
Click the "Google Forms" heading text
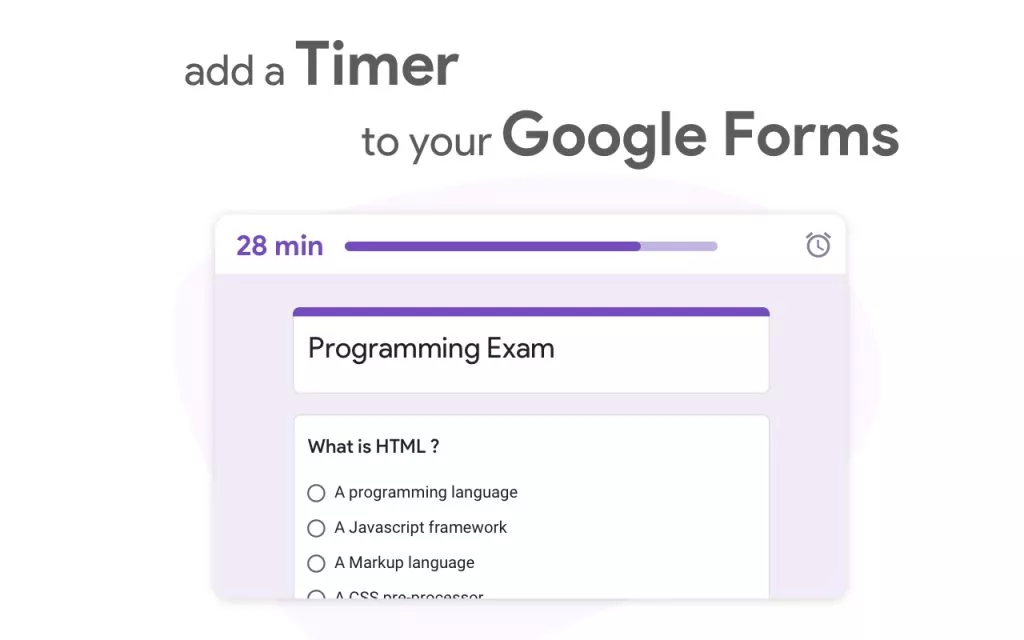[x=699, y=135]
